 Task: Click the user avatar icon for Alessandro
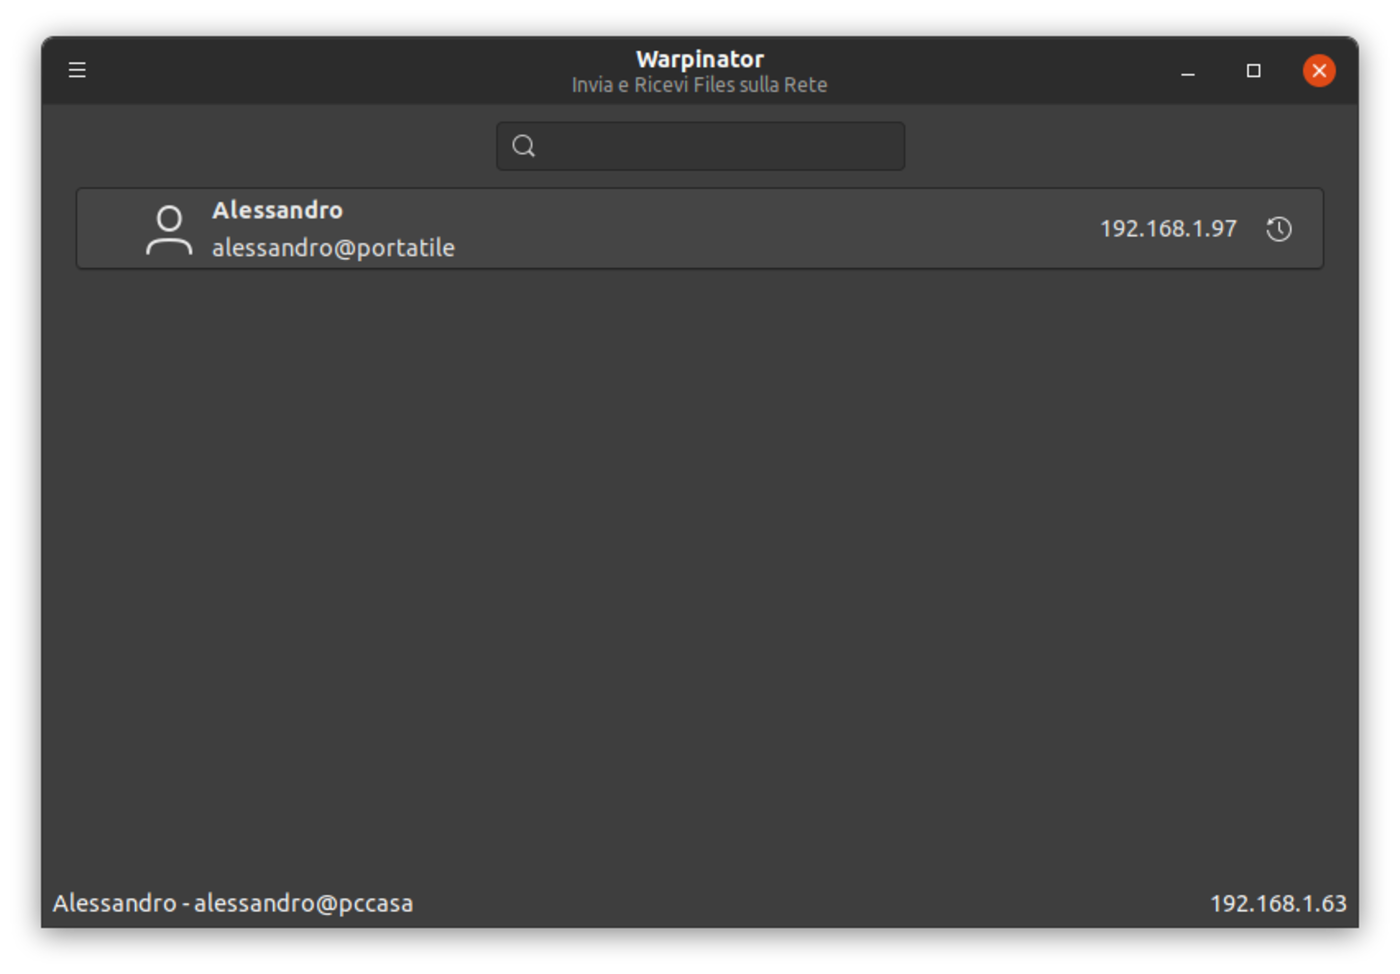pos(169,229)
